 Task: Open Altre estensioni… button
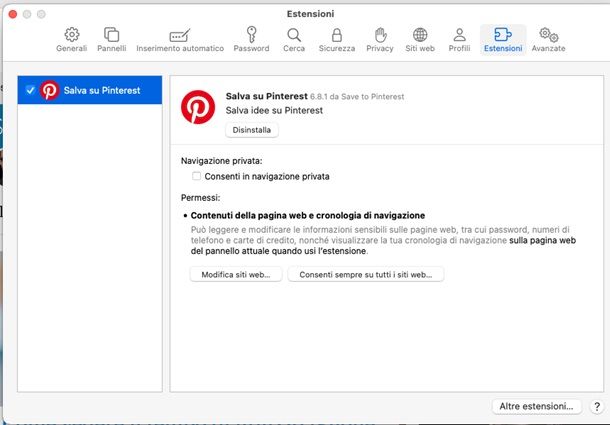coord(536,406)
